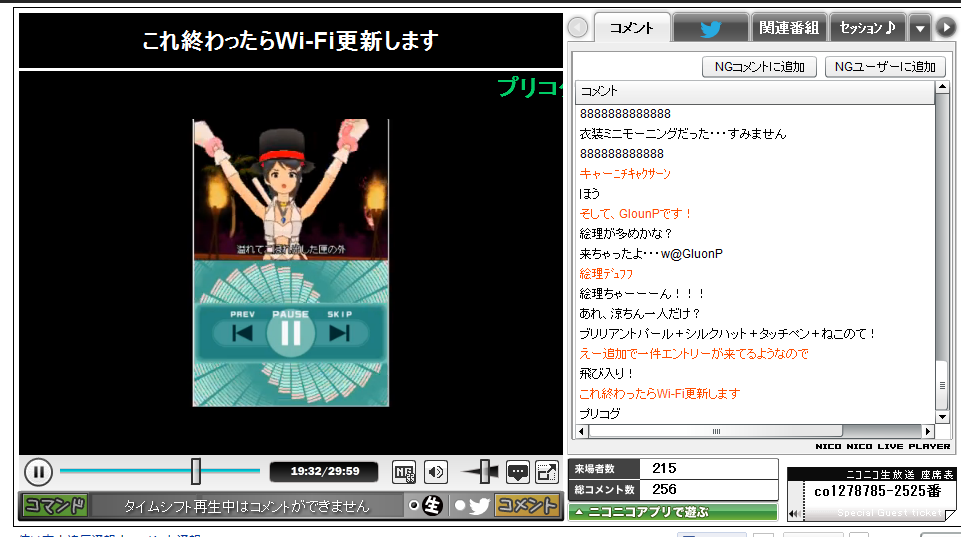The width and height of the screenshot is (961, 537).
Task: Click the 19:32/29:59 time display
Action: click(324, 471)
